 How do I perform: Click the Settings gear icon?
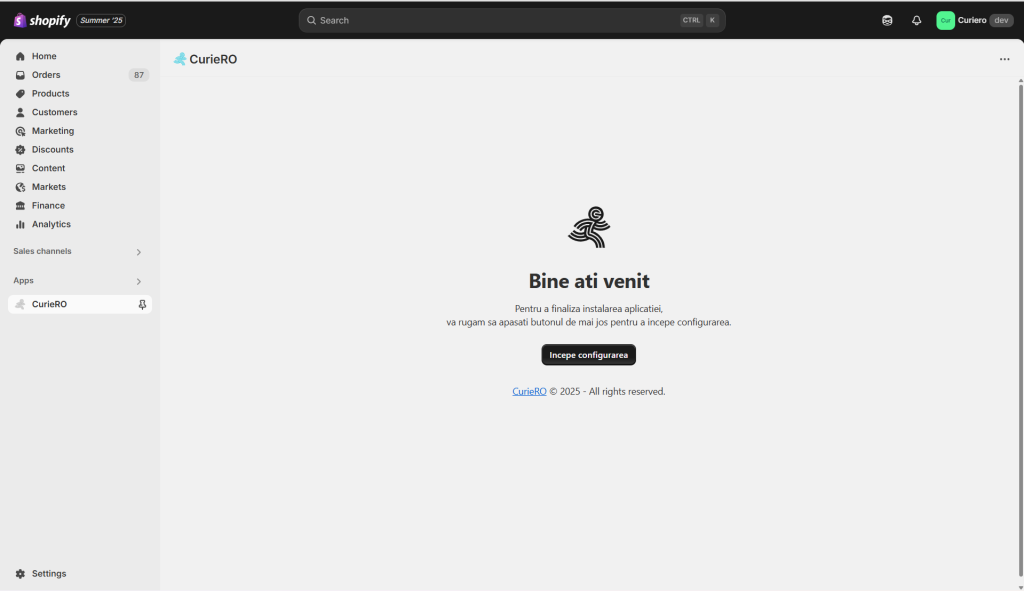(x=20, y=573)
